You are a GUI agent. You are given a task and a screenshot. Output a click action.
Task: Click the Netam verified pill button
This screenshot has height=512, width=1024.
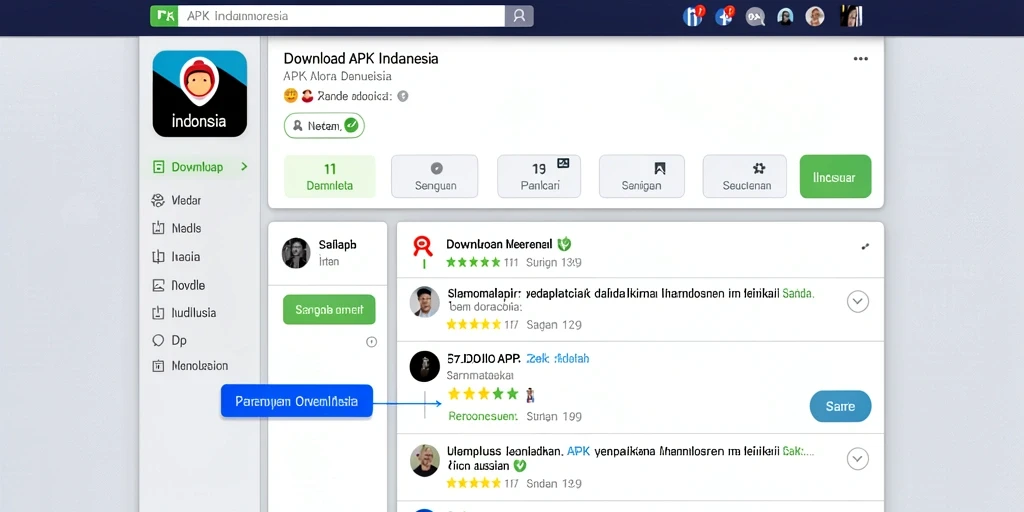pyautogui.click(x=324, y=125)
